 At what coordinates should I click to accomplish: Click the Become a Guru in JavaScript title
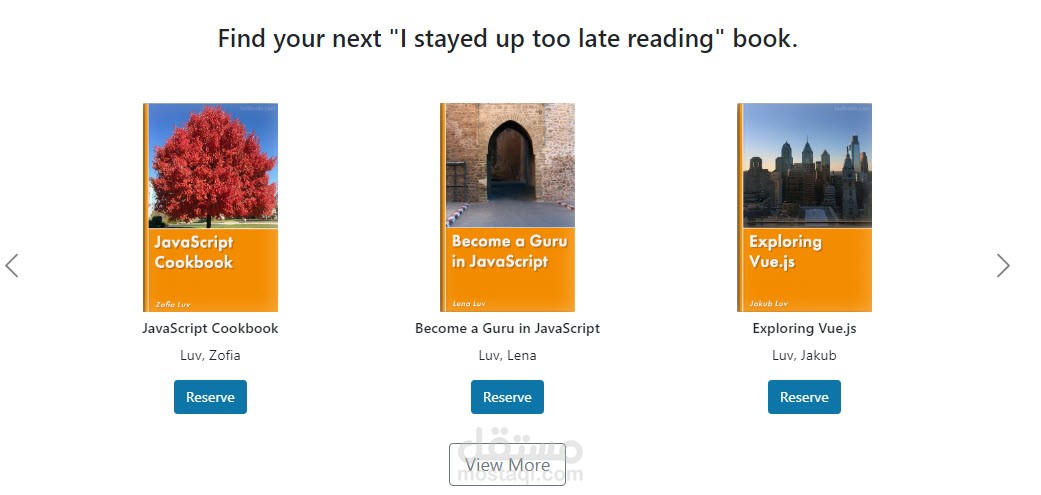(507, 328)
